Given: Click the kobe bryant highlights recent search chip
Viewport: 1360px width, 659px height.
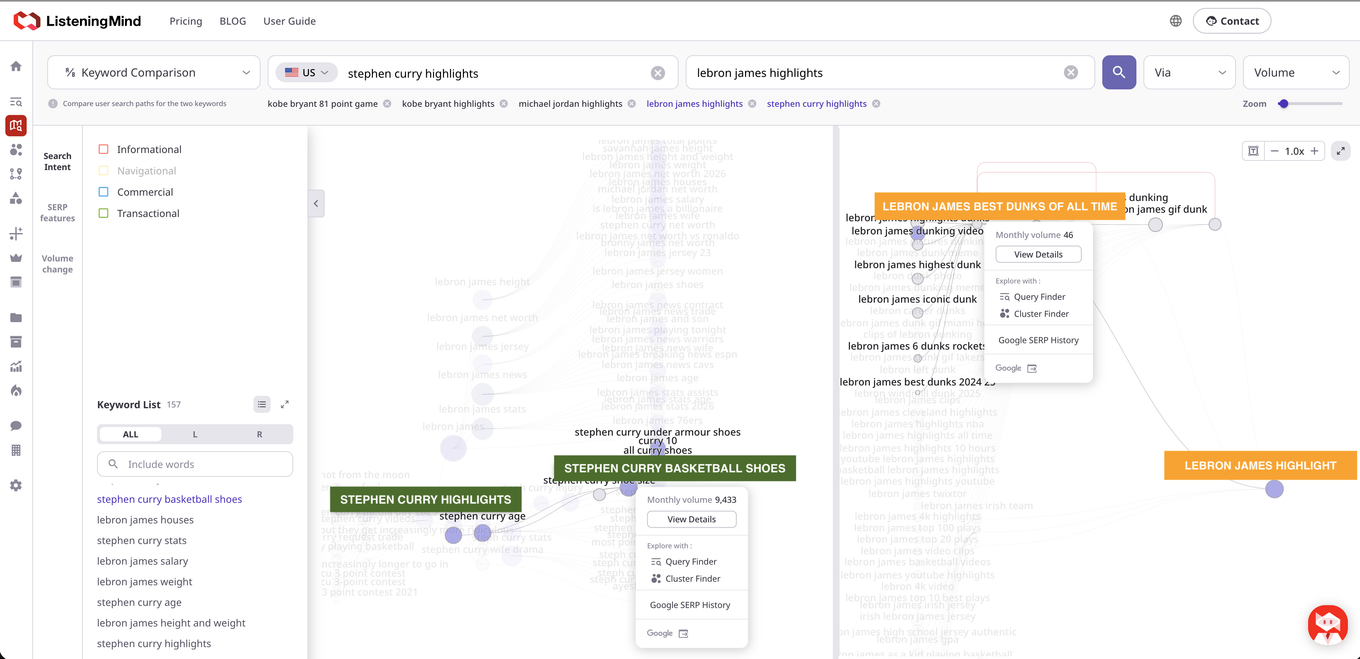Looking at the screenshot, I should pos(448,104).
